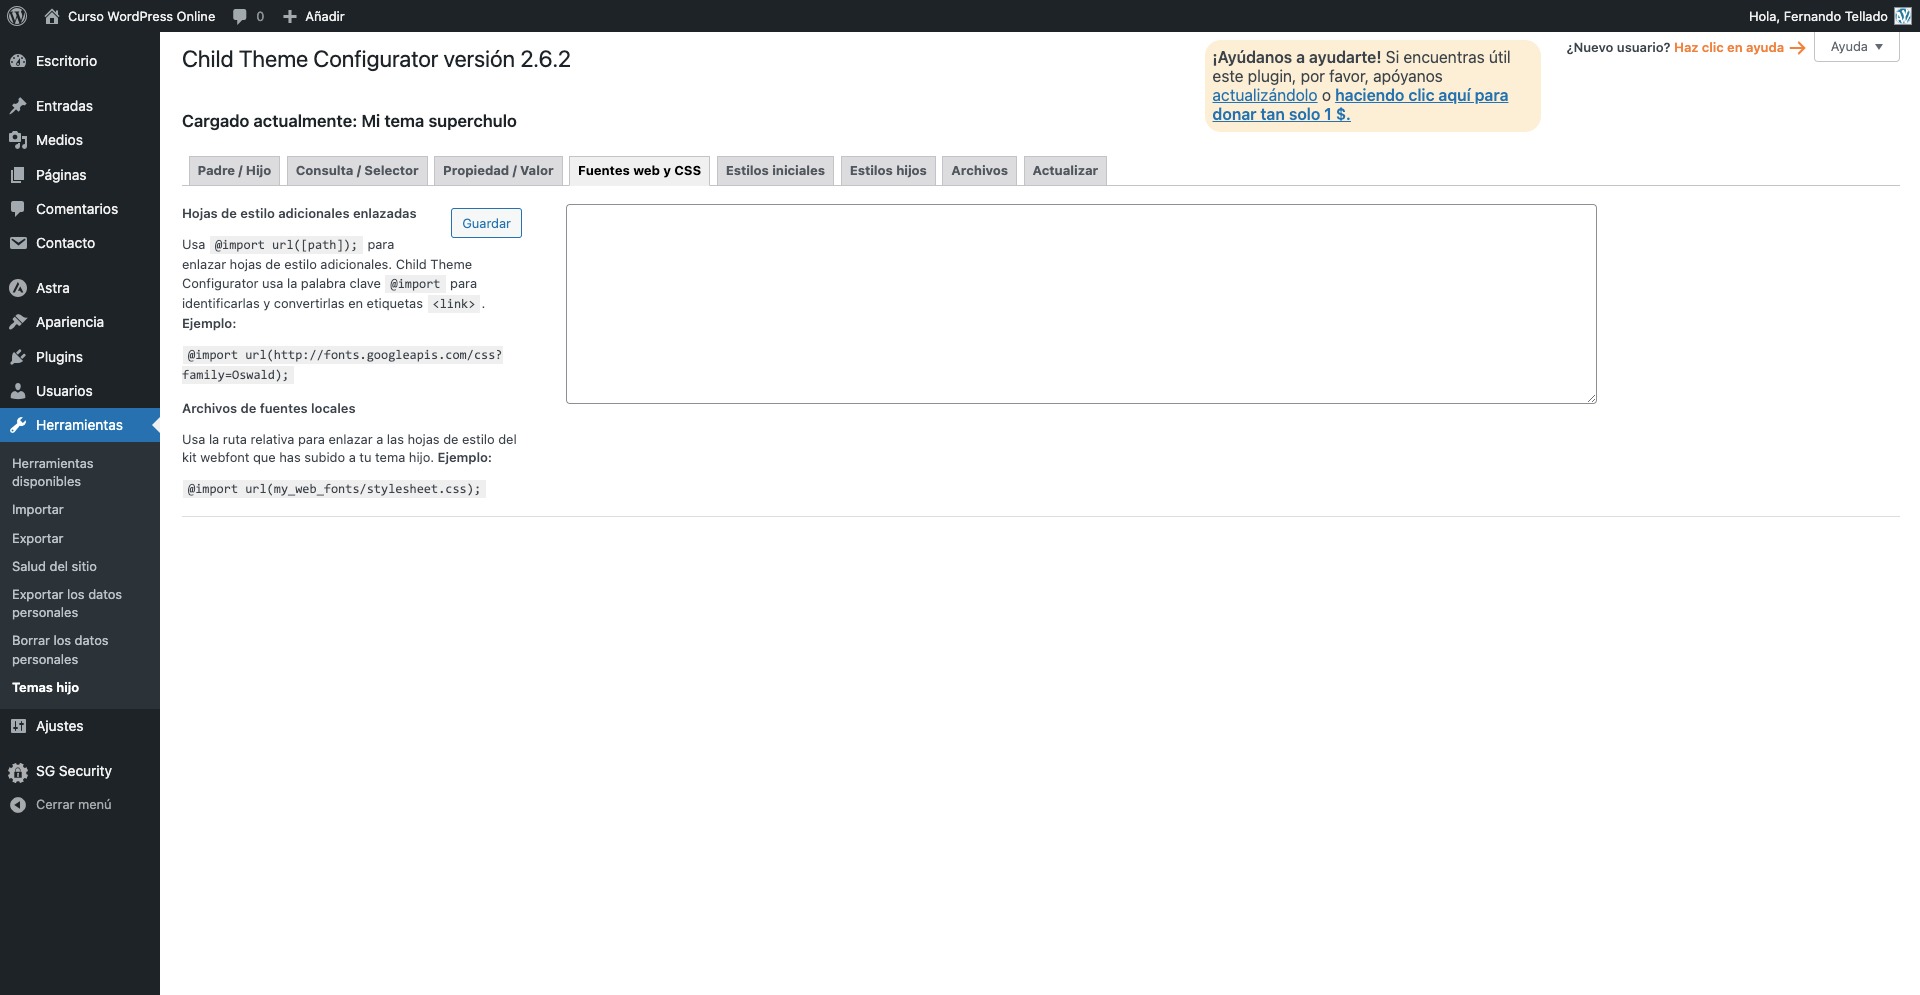1920x995 pixels.
Task: Expand the Ayuda help dropdown
Action: 1856,47
